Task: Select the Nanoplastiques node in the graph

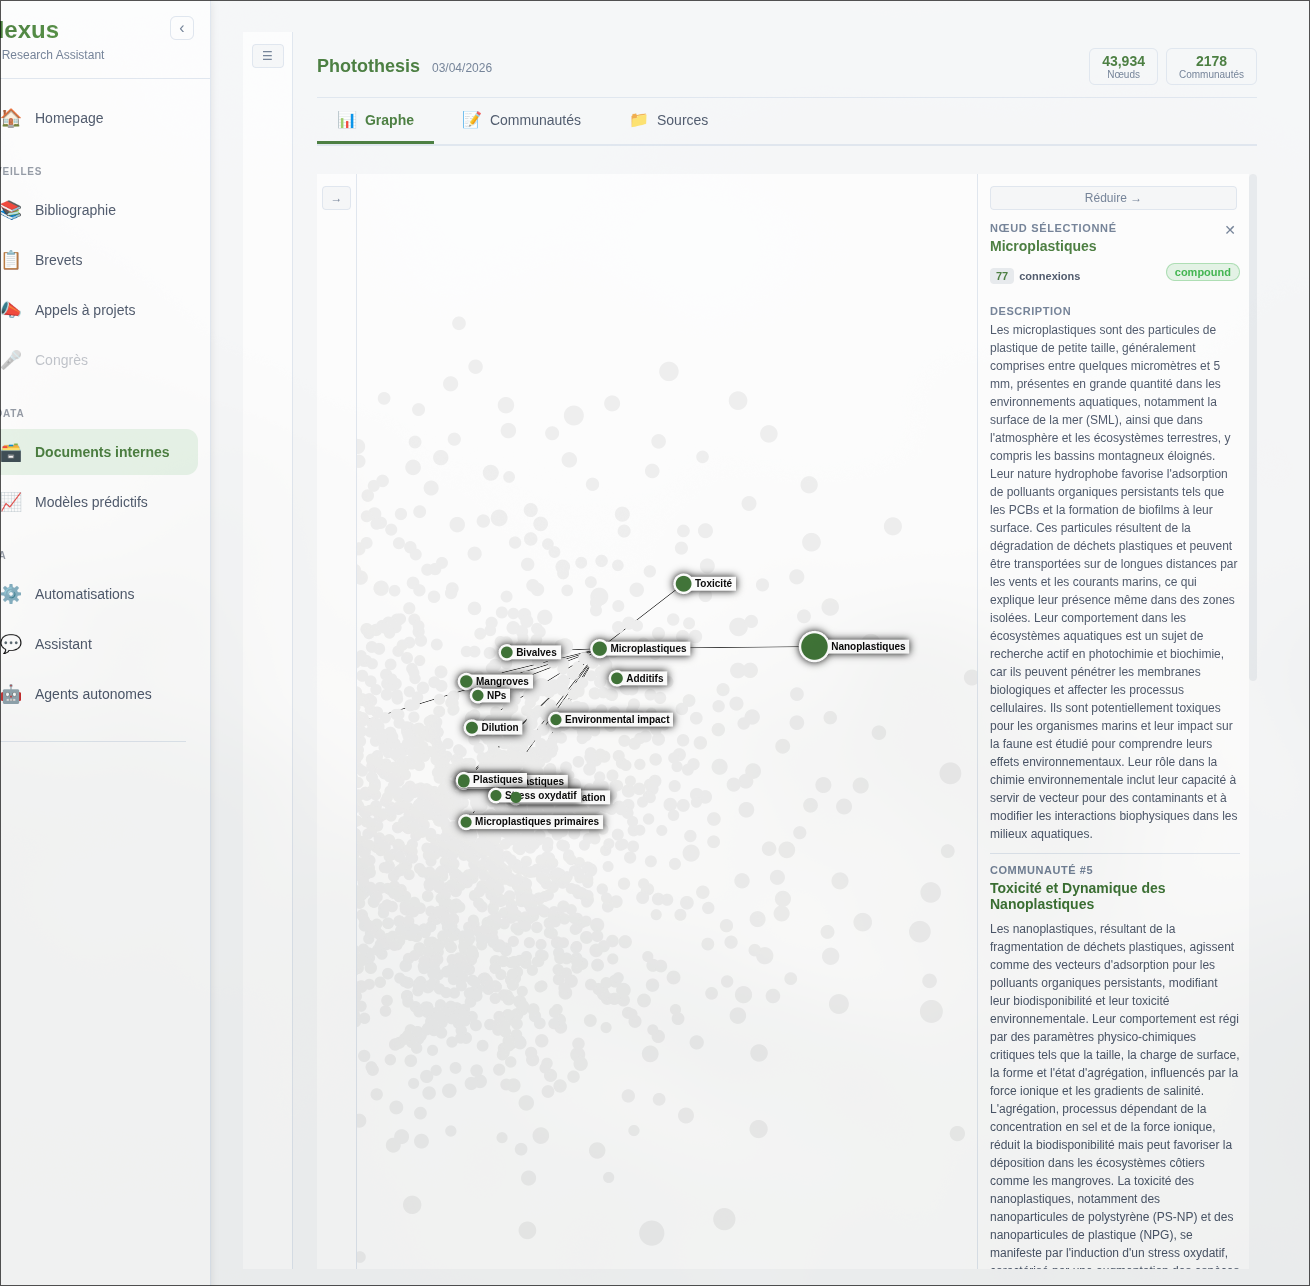Action: coord(813,647)
